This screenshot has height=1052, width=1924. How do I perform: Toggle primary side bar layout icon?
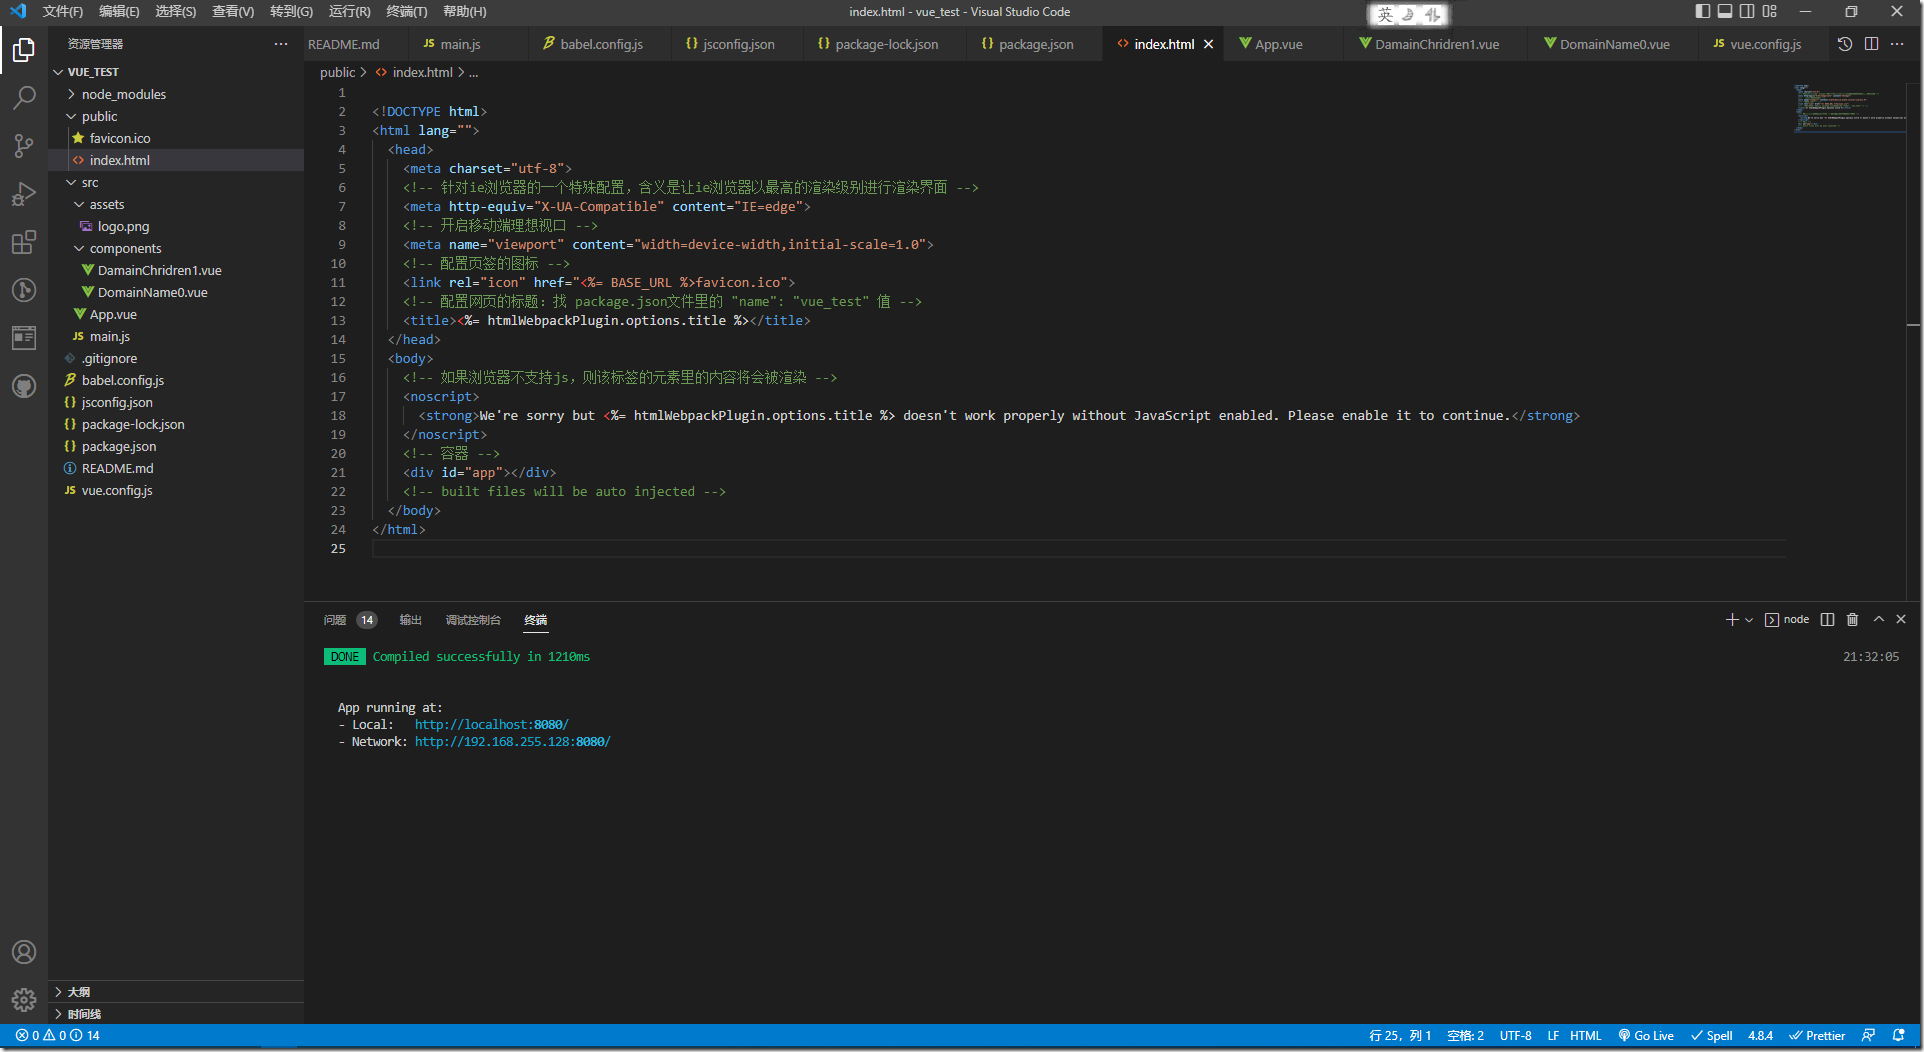pyautogui.click(x=1703, y=12)
